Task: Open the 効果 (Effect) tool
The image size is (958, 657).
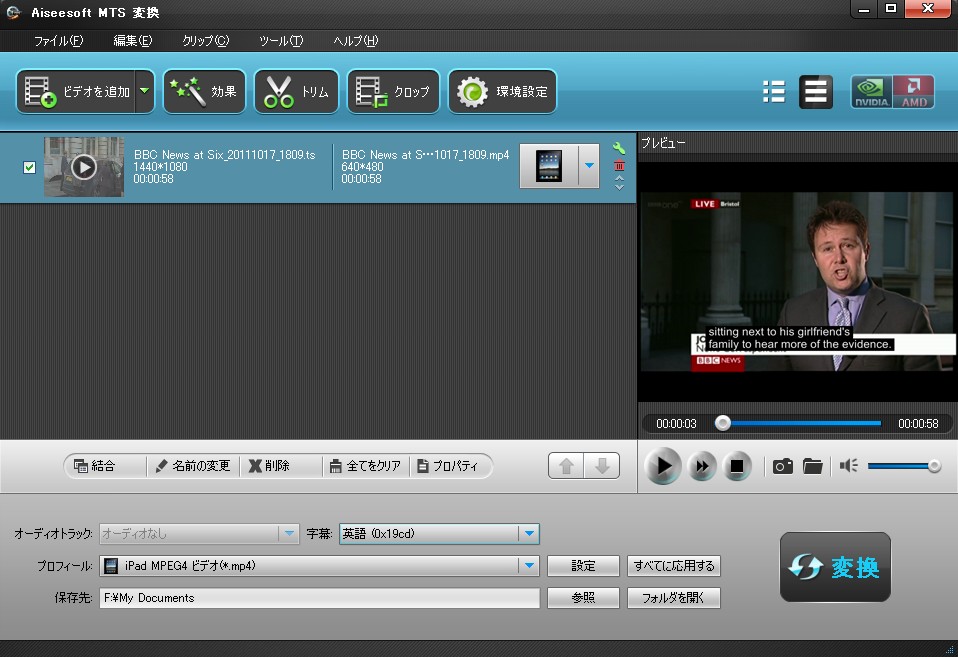Action: [204, 92]
